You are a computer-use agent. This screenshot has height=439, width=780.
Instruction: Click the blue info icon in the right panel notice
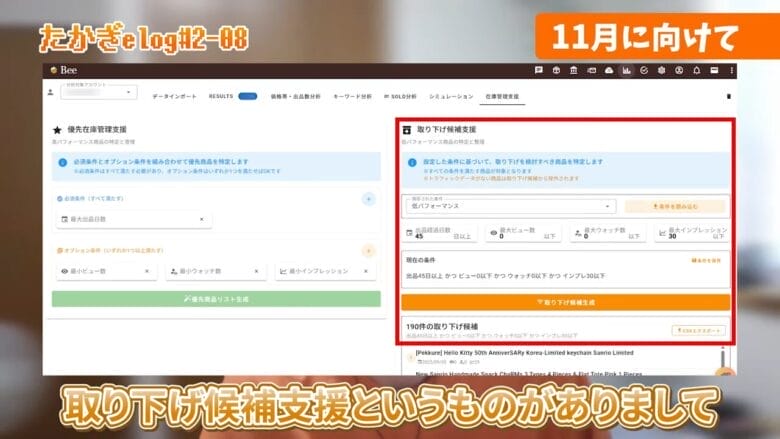point(412,163)
